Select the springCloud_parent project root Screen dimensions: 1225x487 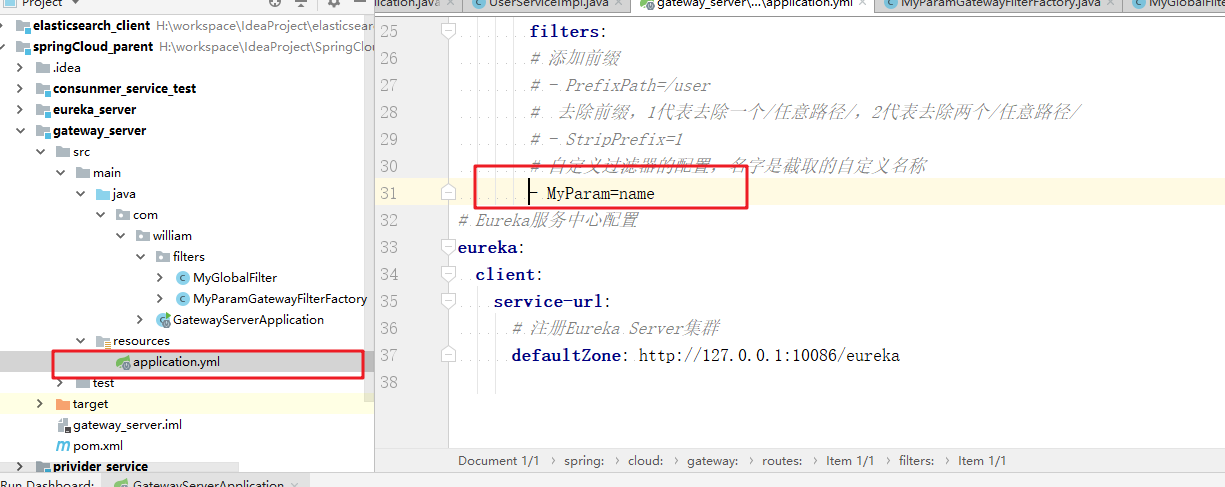[93, 46]
